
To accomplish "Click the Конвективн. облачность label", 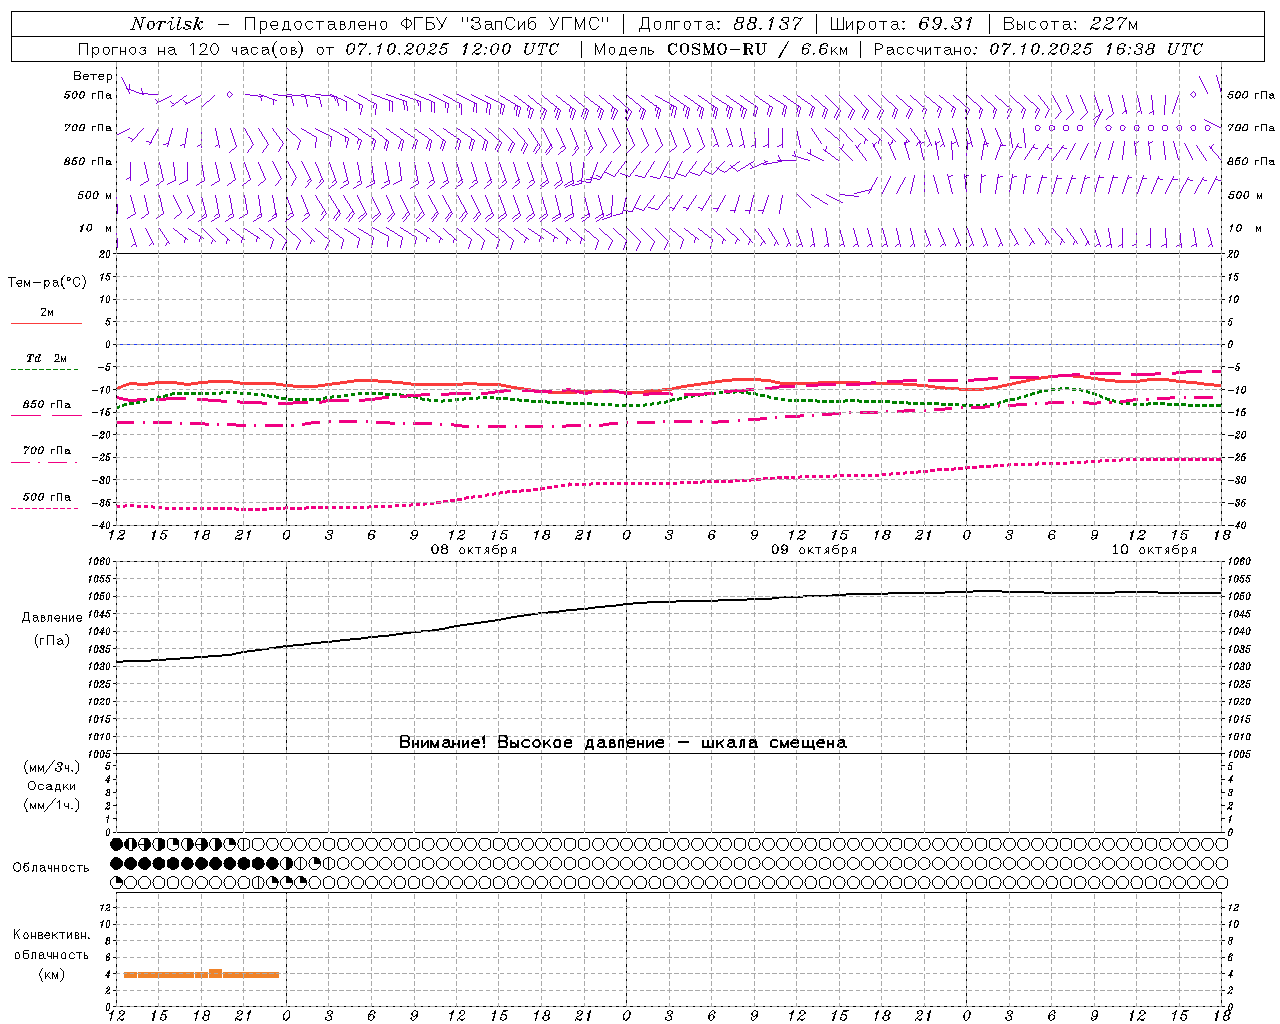I will click(51, 945).
